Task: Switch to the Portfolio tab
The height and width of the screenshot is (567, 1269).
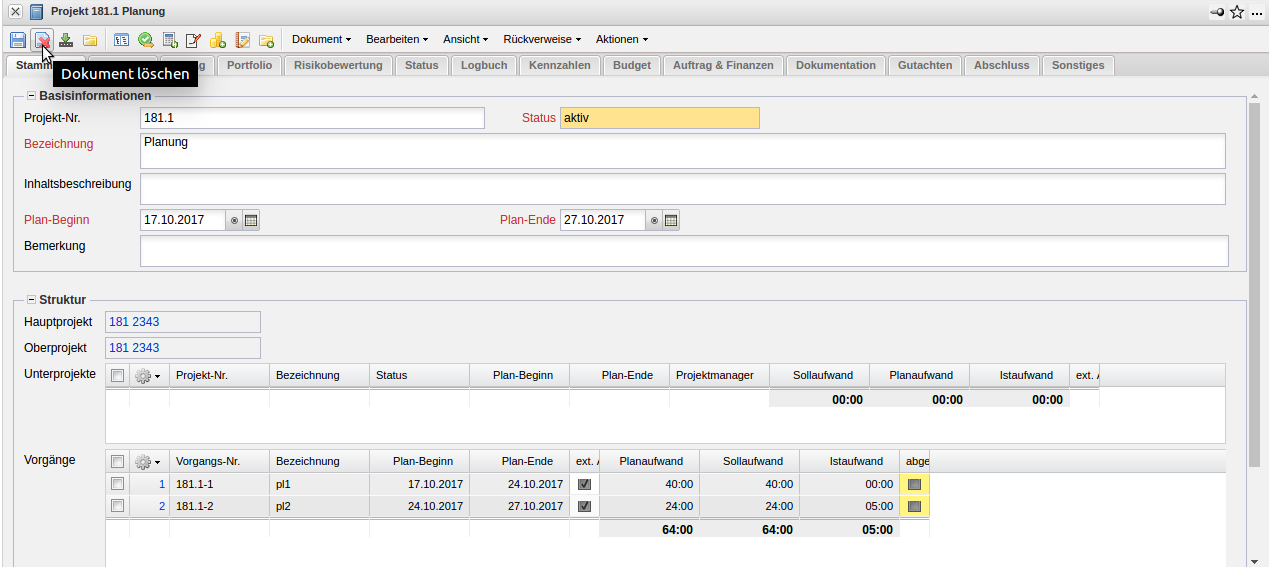Action: pyautogui.click(x=249, y=65)
